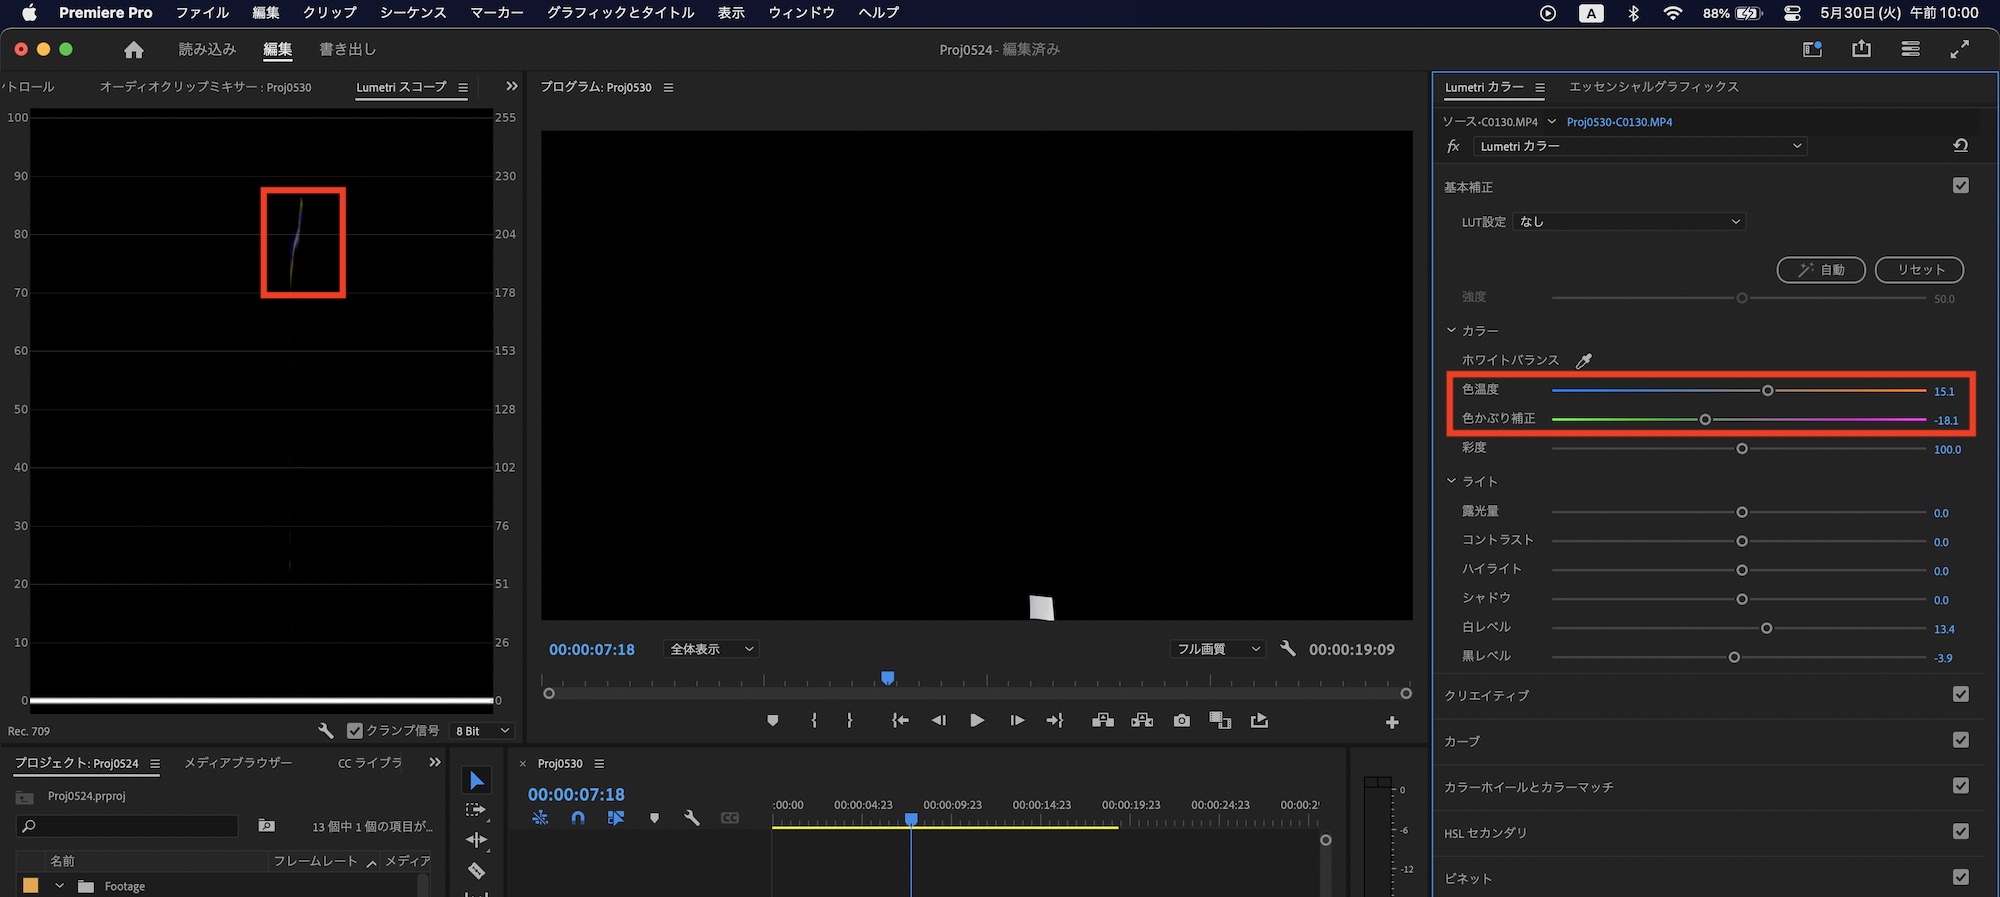The image size is (2000, 897).
Task: Click the Export Frame camera icon
Action: (x=1181, y=721)
